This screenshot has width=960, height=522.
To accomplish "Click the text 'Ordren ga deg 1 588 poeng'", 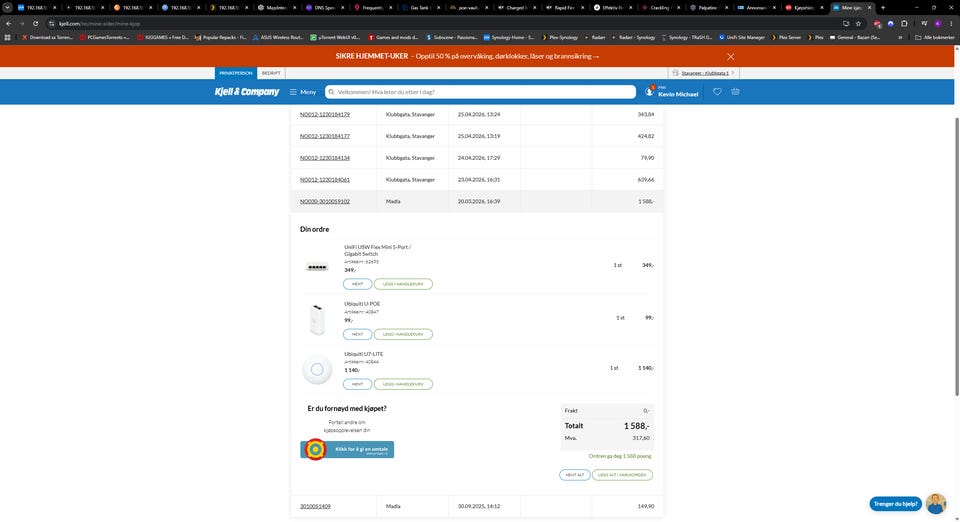I will [x=620, y=456].
